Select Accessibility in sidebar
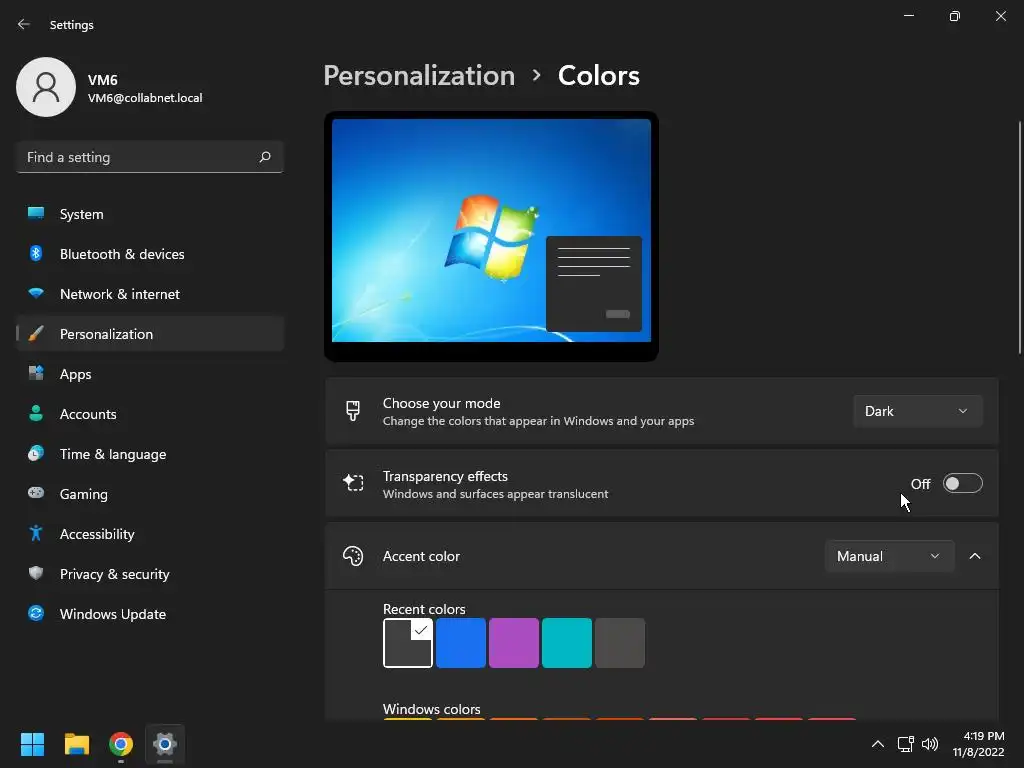1024x768 pixels. 150,534
